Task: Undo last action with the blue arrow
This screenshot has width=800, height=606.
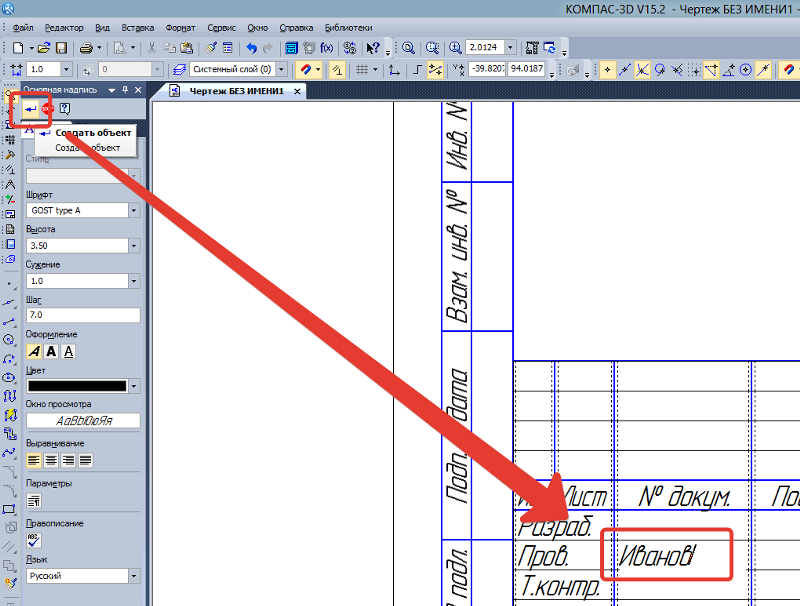Action: pos(251,48)
